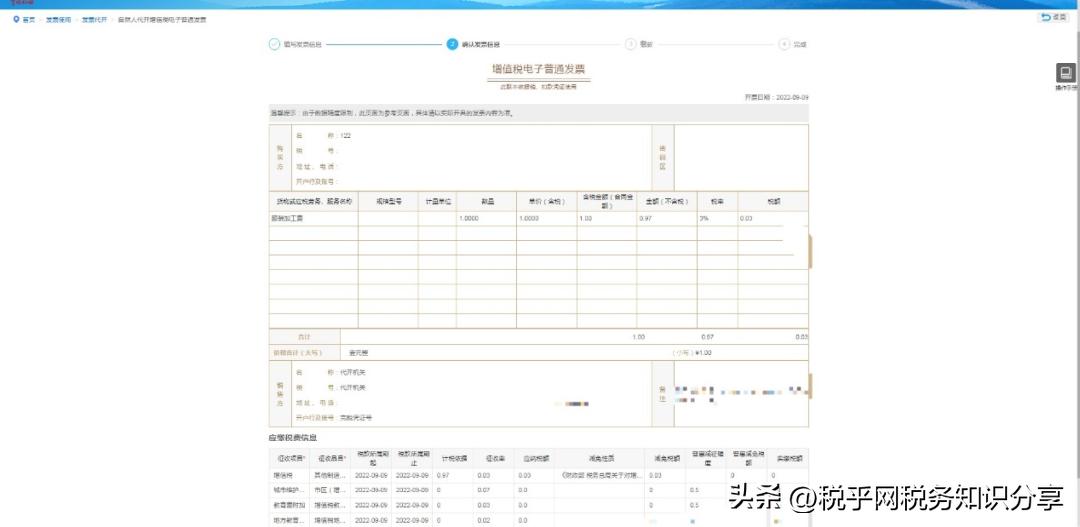The width and height of the screenshot is (1080, 527).
Task: Click the 返回 back button at top right
Action: [1055, 17]
